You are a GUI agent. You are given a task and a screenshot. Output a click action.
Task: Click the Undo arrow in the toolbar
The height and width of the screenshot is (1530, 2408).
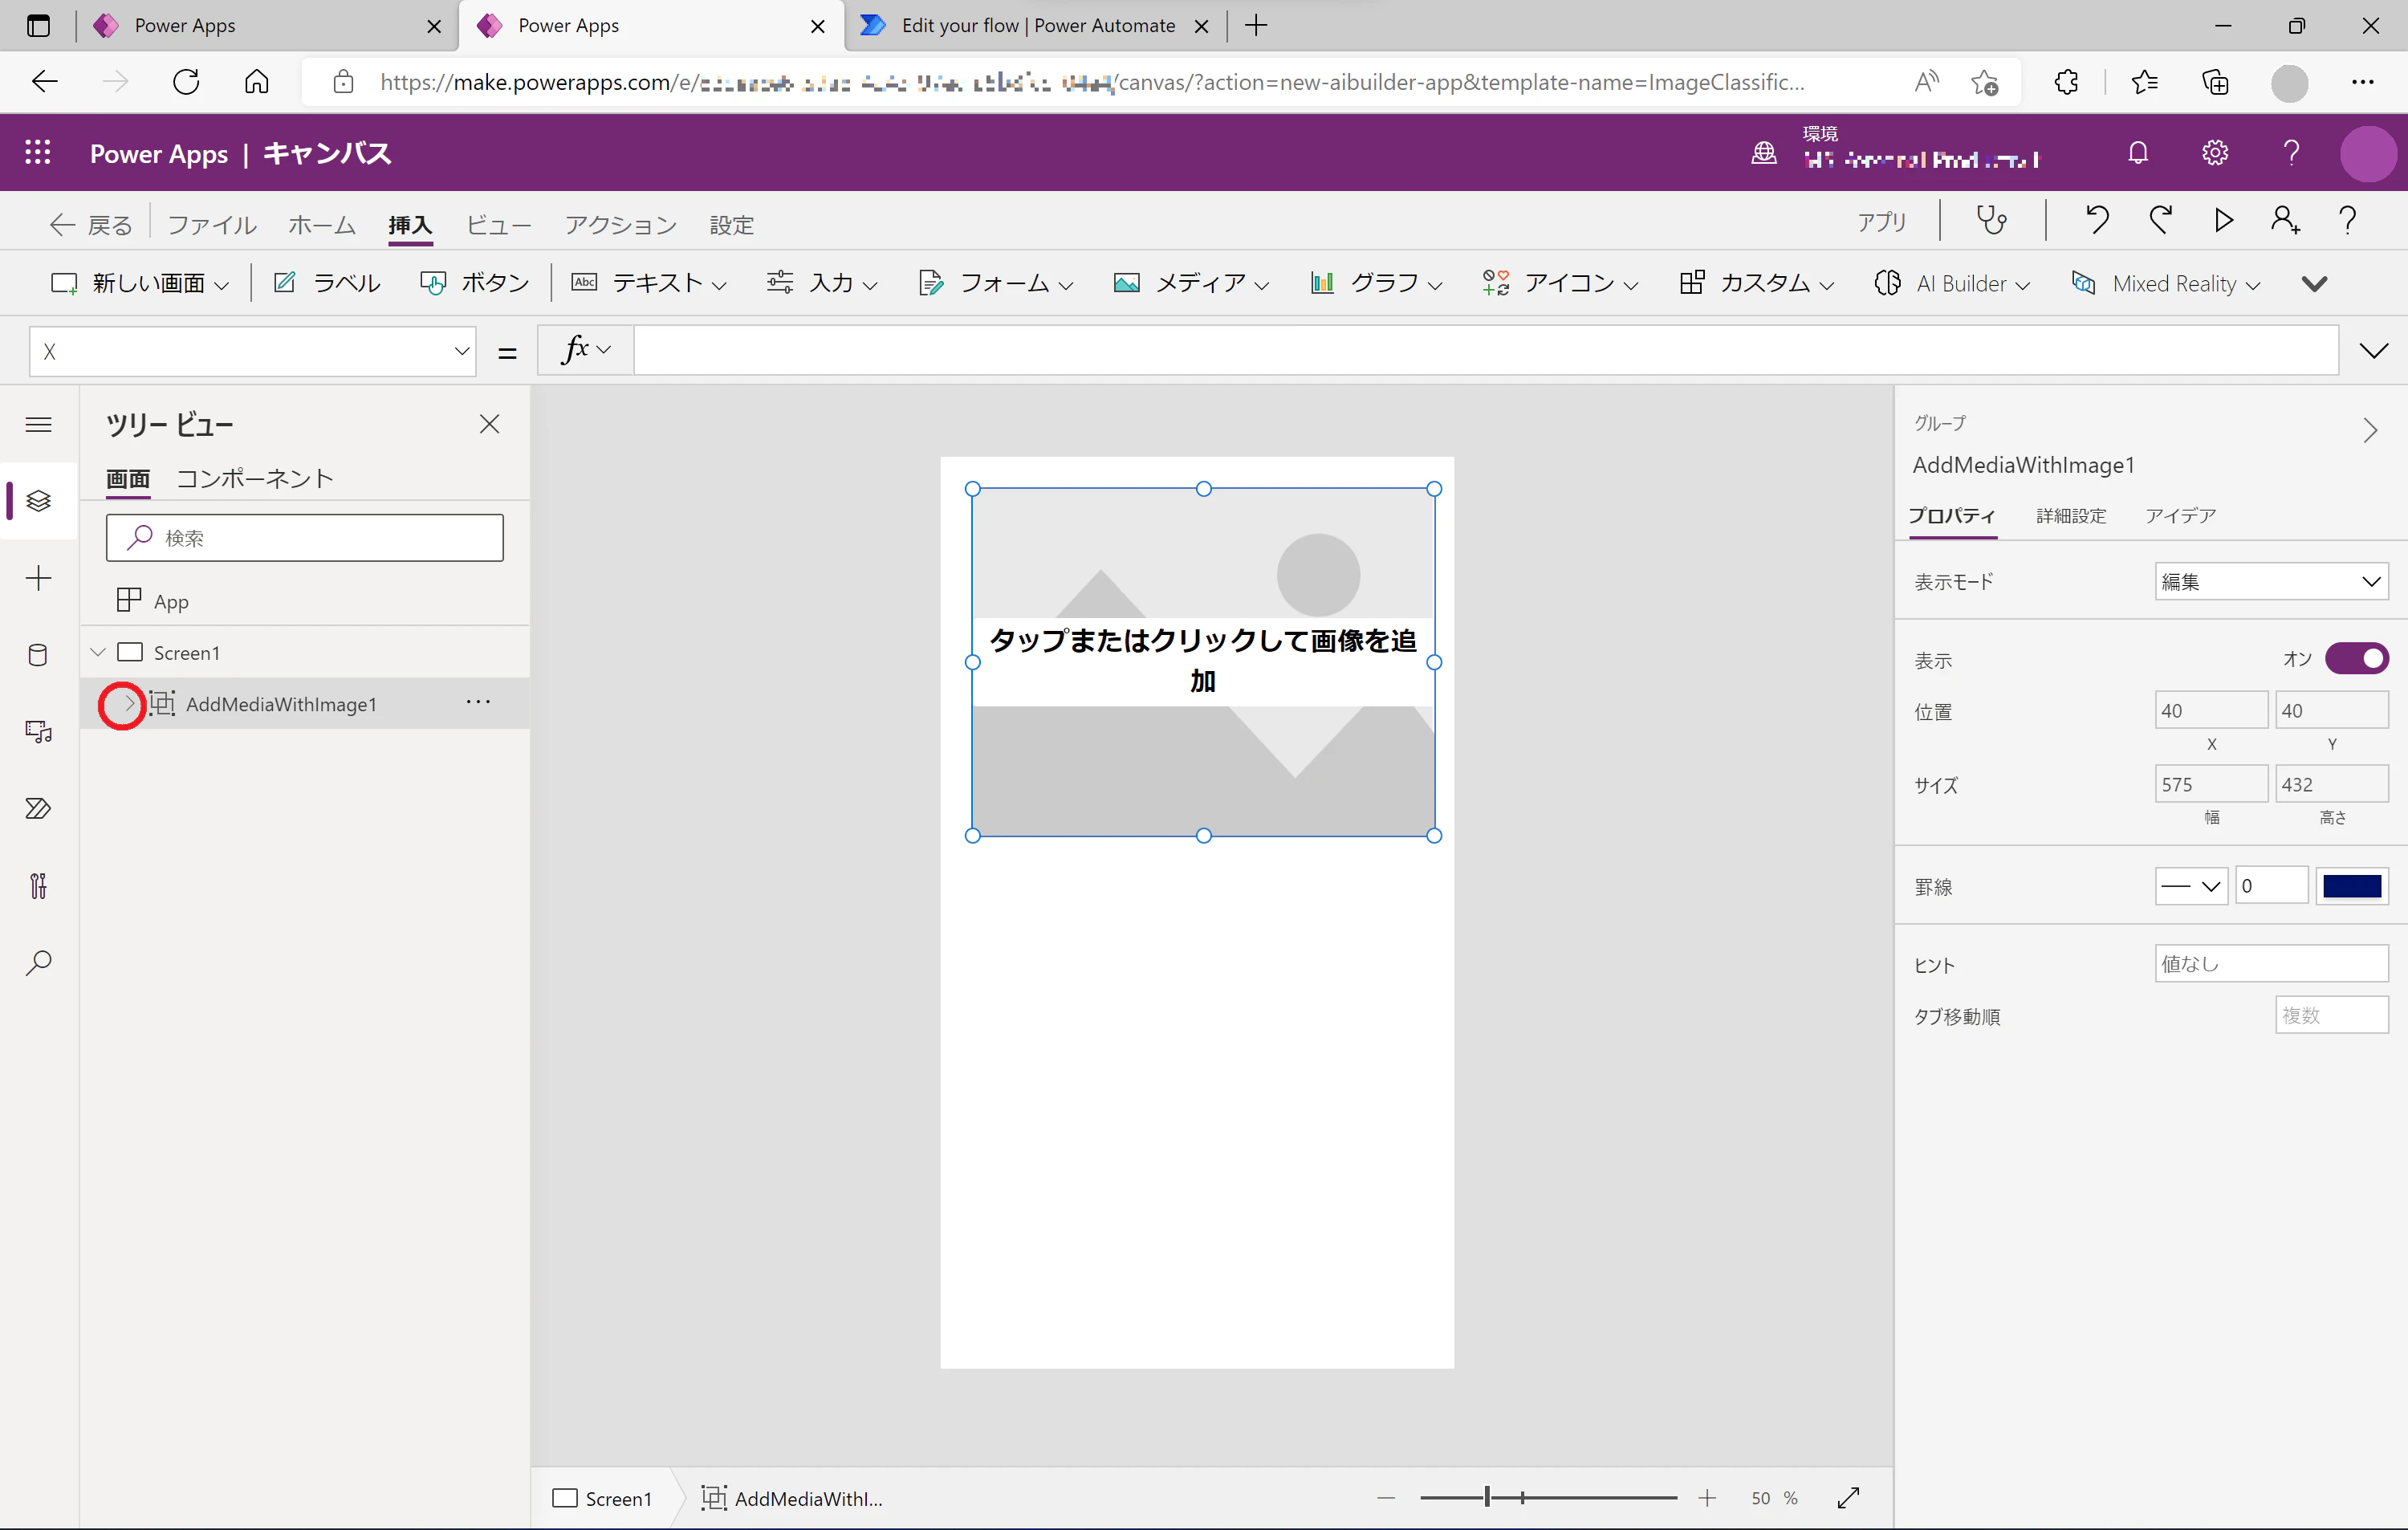tap(2097, 220)
